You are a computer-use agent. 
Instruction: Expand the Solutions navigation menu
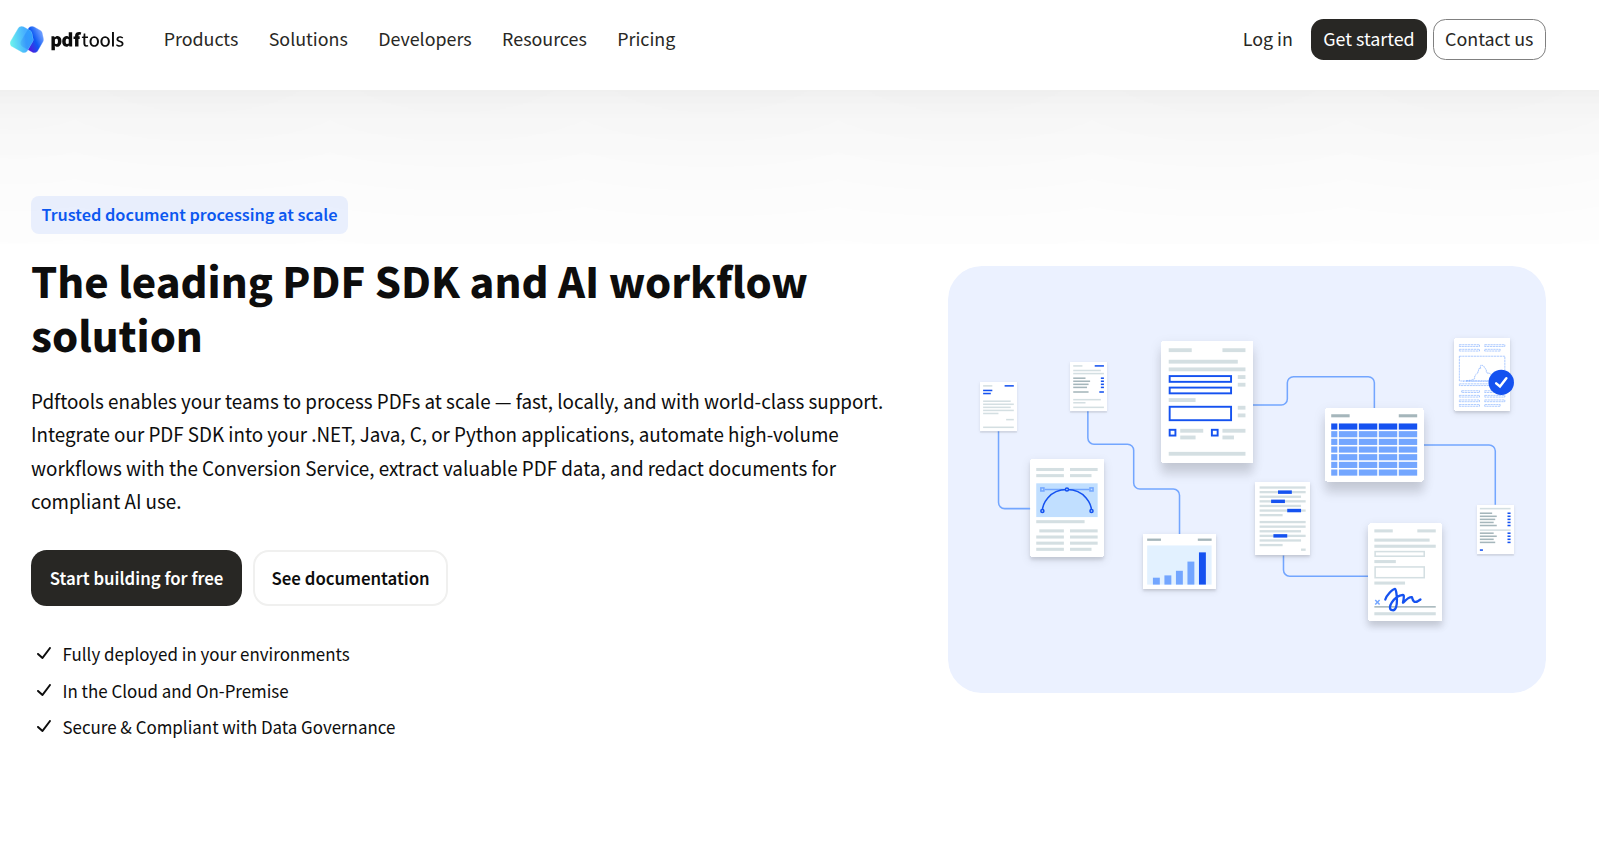308,40
